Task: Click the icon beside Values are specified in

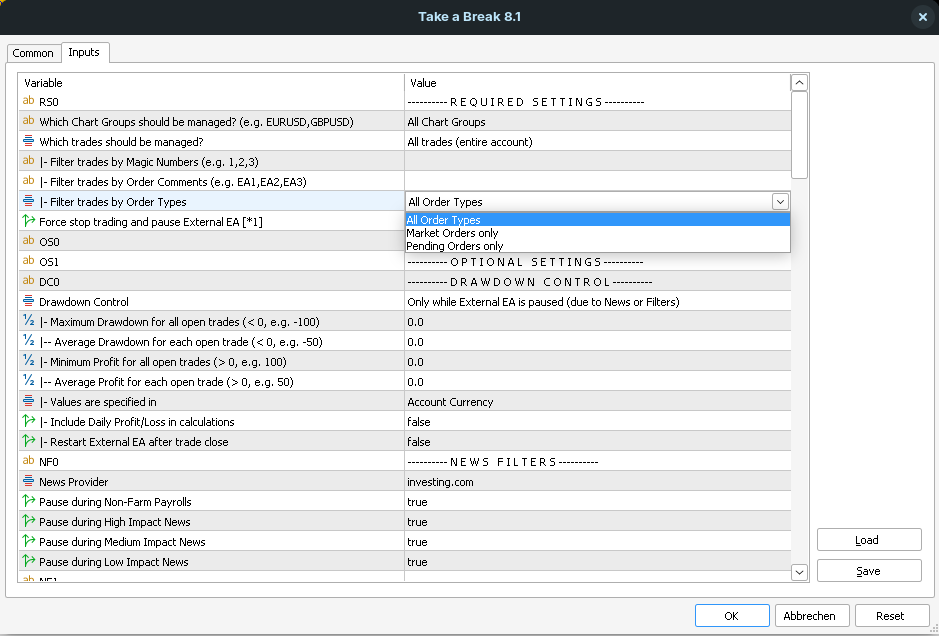Action: [28, 402]
